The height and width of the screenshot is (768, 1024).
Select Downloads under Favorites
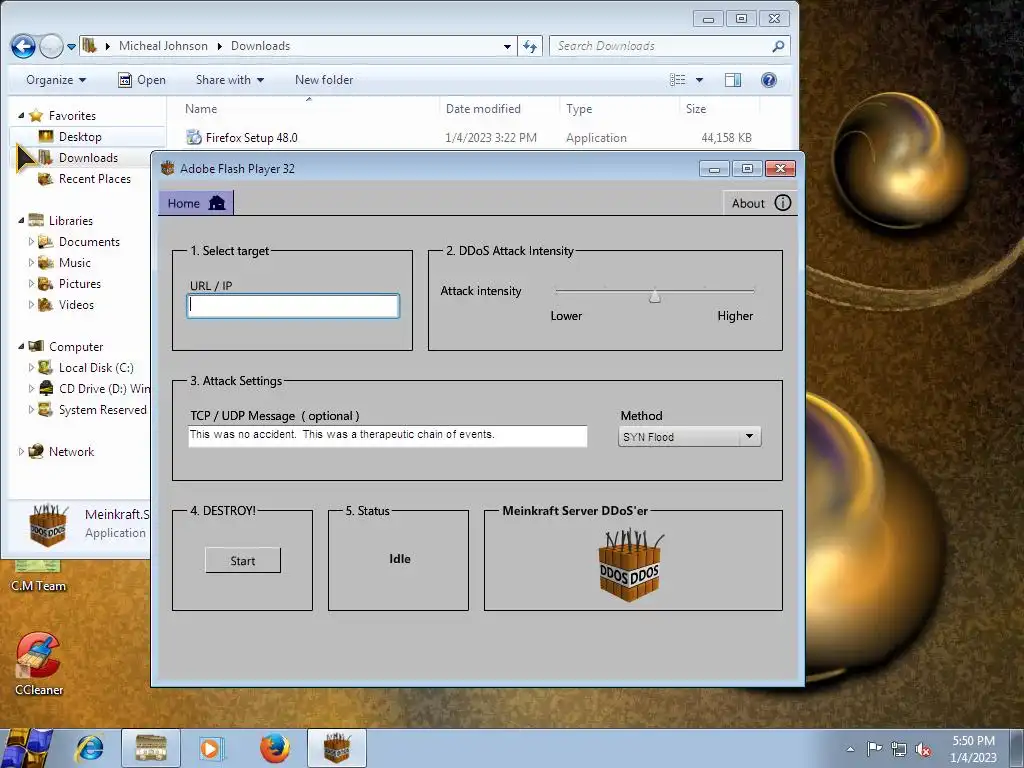(x=88, y=157)
